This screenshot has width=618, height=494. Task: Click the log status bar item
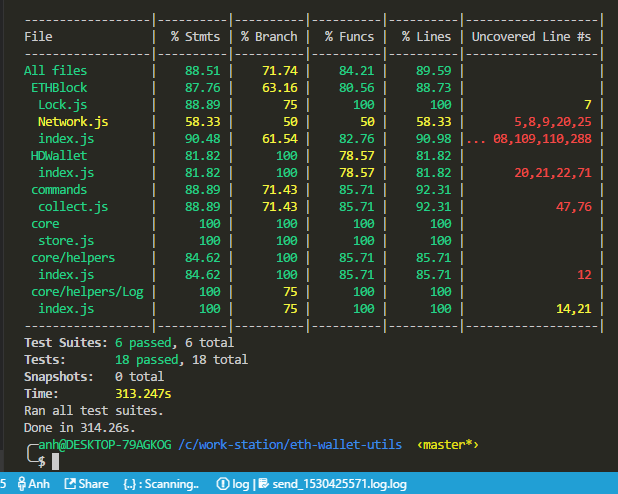point(233,484)
